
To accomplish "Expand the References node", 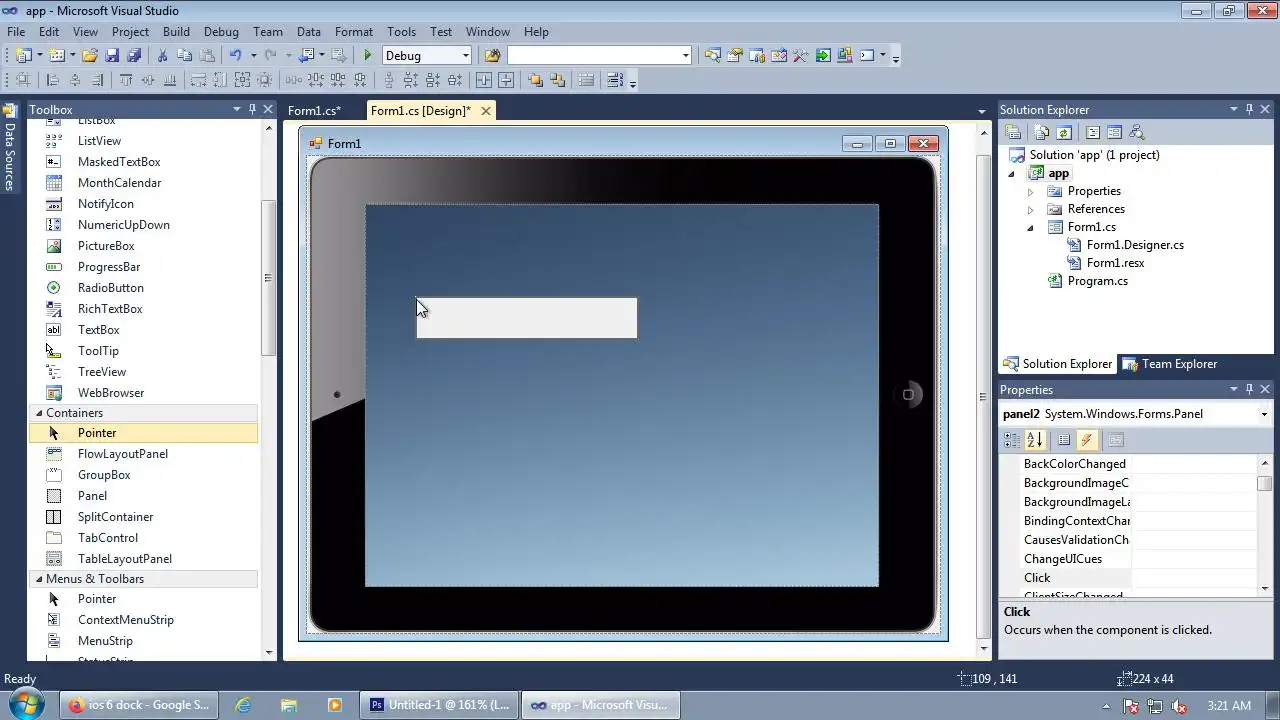I will pyautogui.click(x=1030, y=209).
